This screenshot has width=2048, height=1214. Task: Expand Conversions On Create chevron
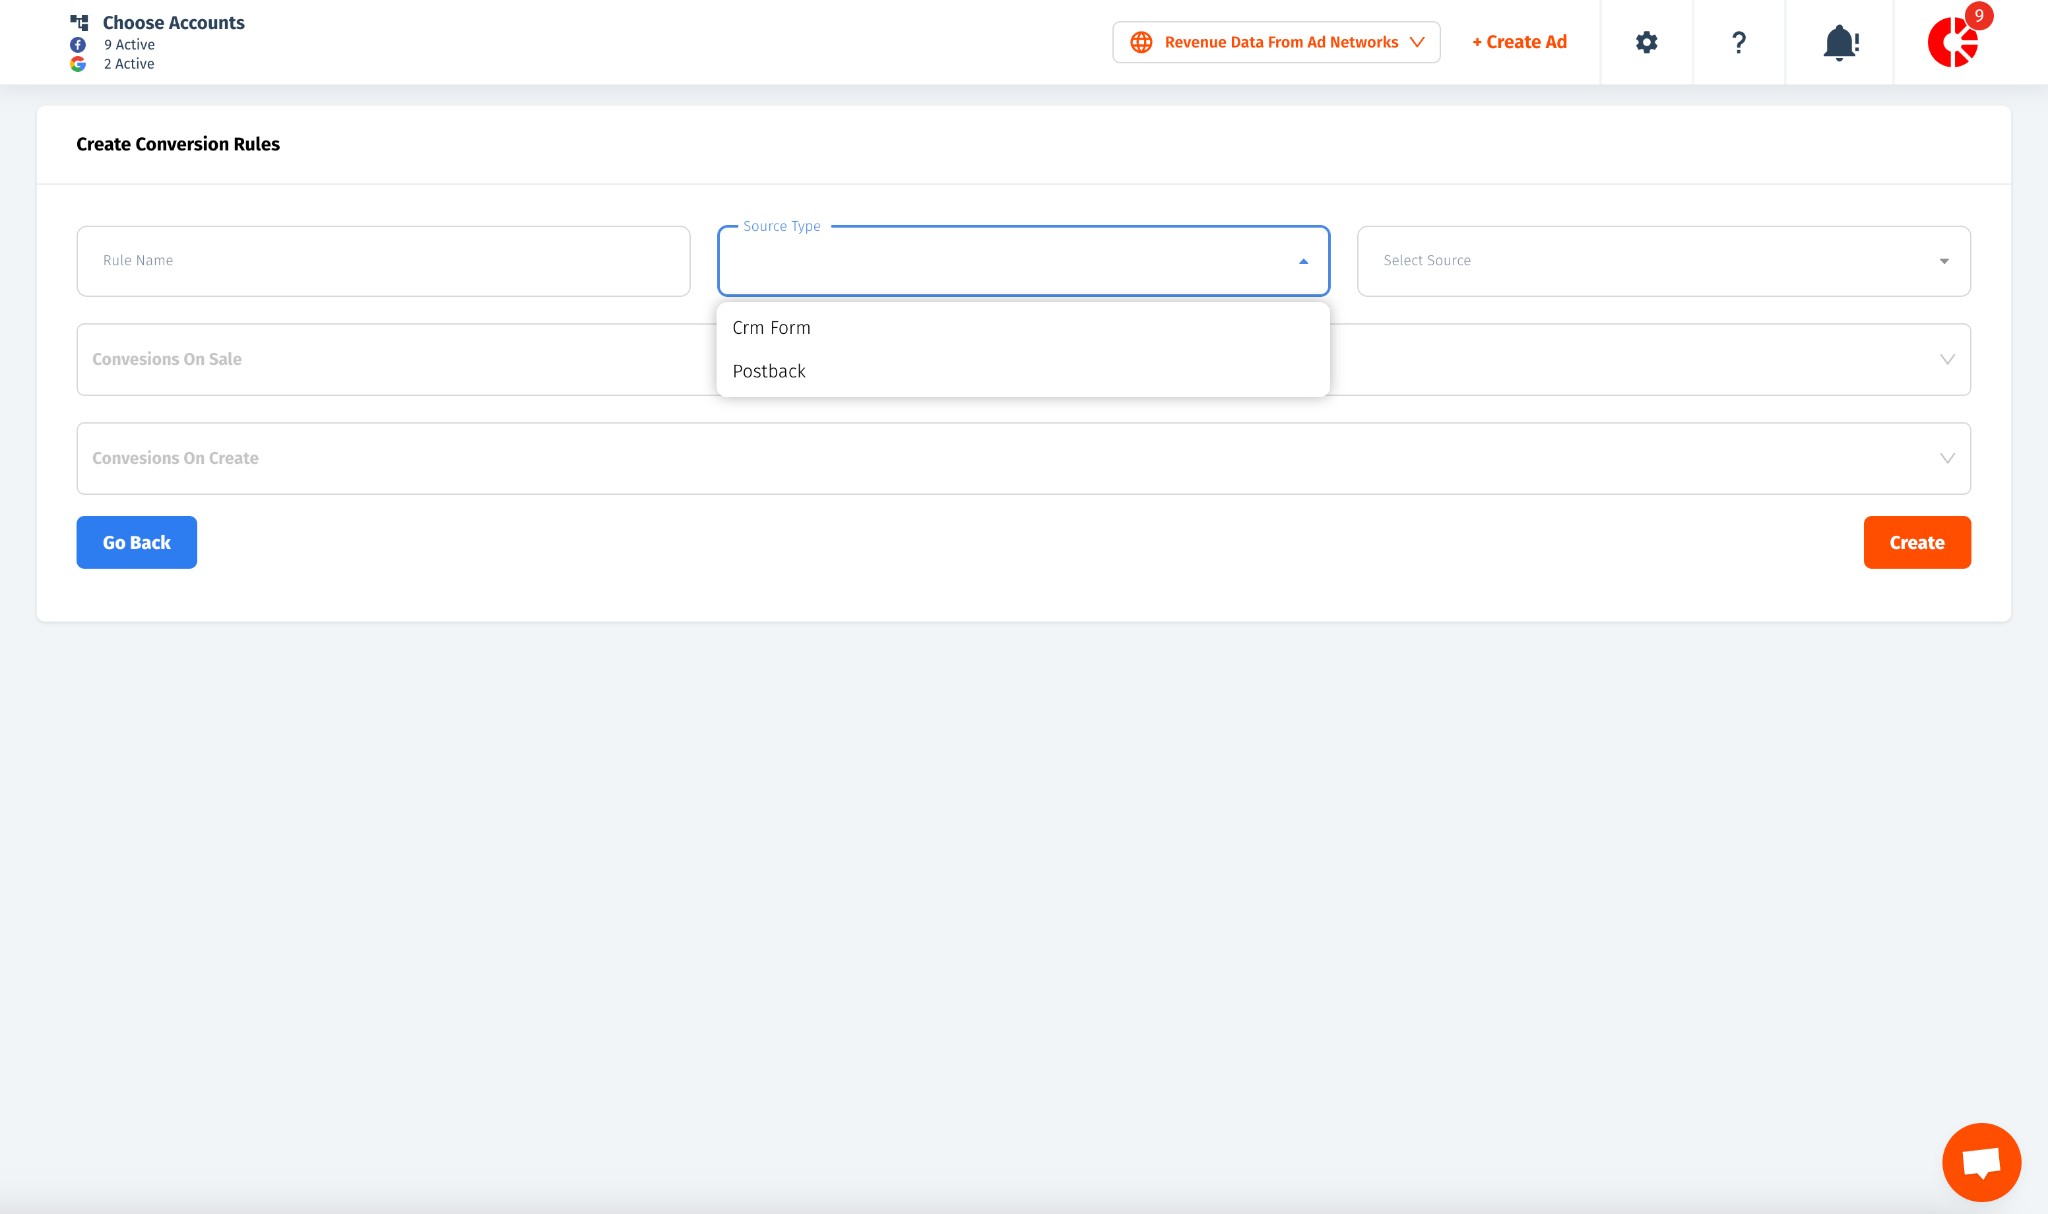[1946, 458]
